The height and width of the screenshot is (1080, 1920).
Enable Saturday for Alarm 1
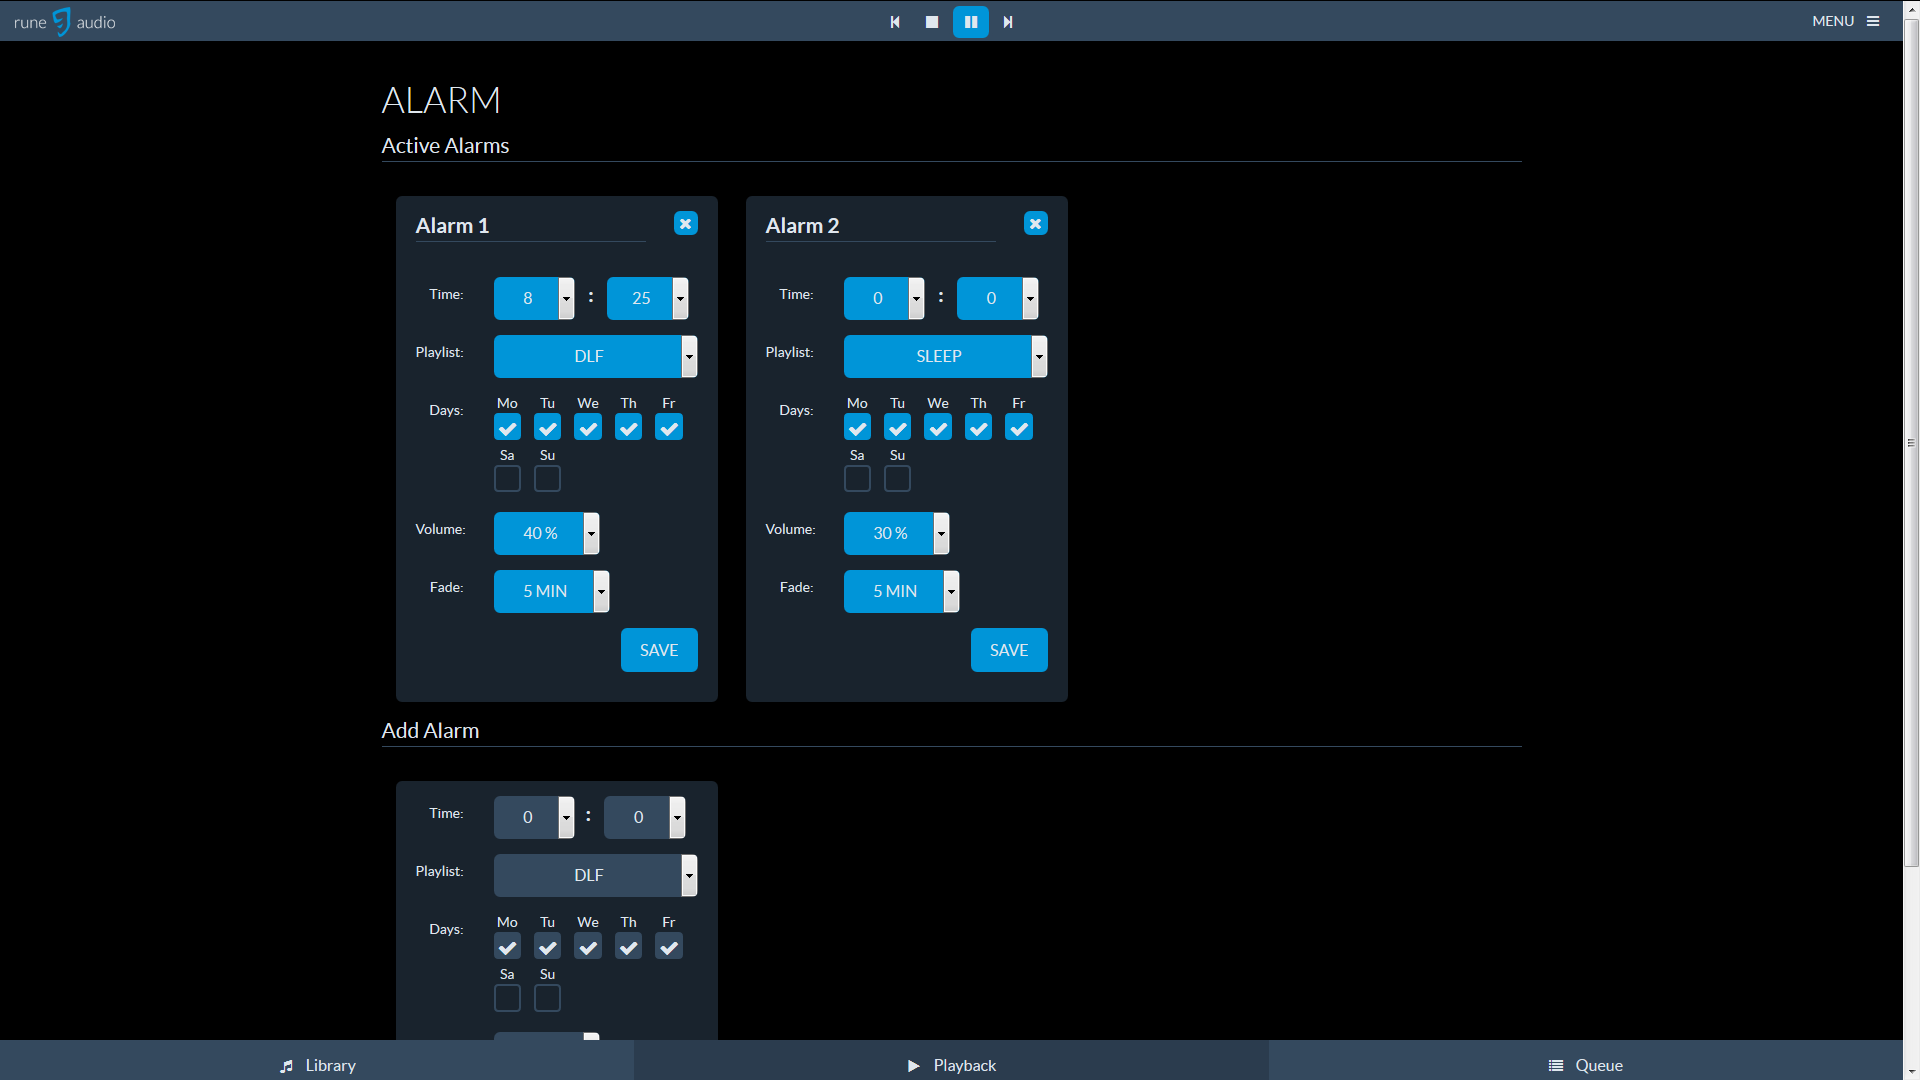click(507, 479)
